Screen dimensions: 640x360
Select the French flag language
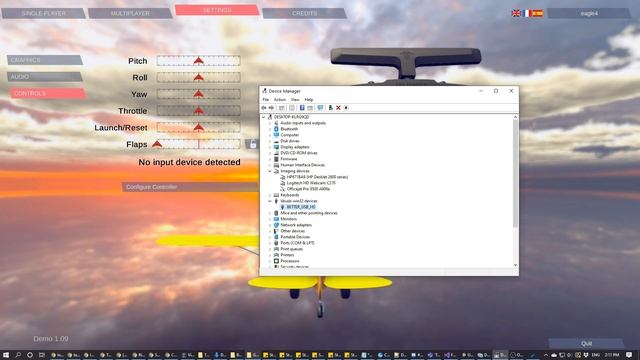527,13
